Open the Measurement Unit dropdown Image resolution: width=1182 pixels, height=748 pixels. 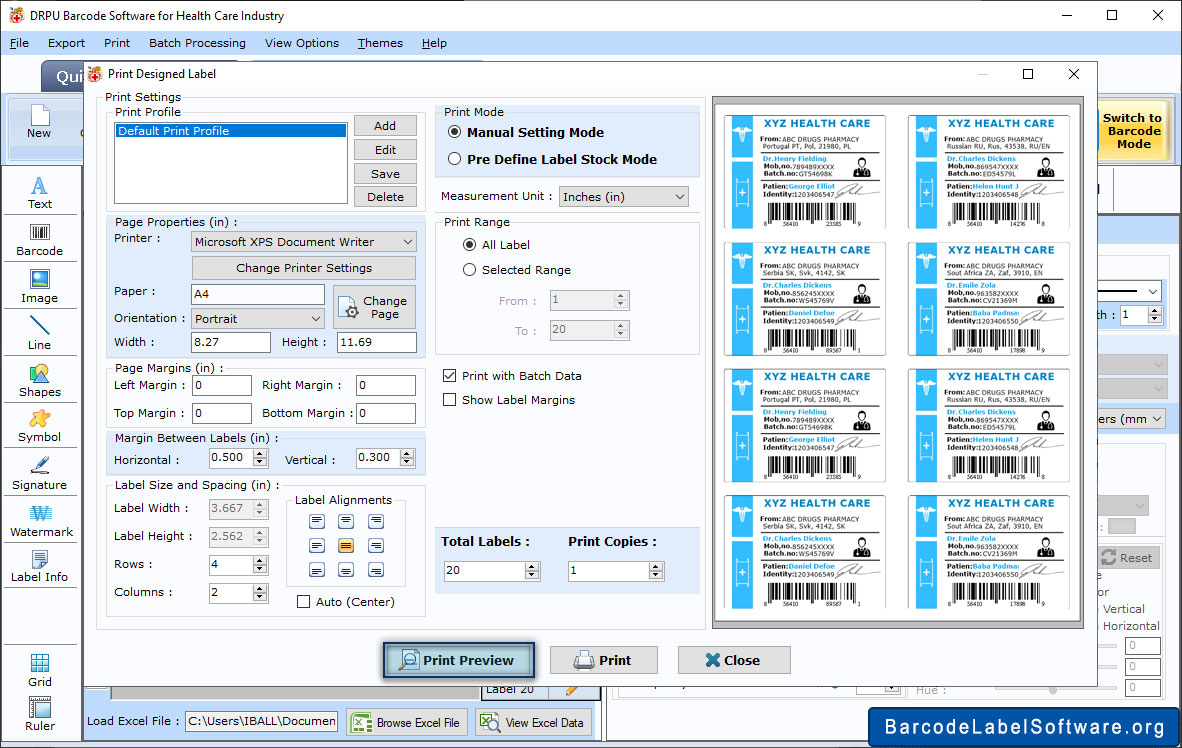point(623,197)
